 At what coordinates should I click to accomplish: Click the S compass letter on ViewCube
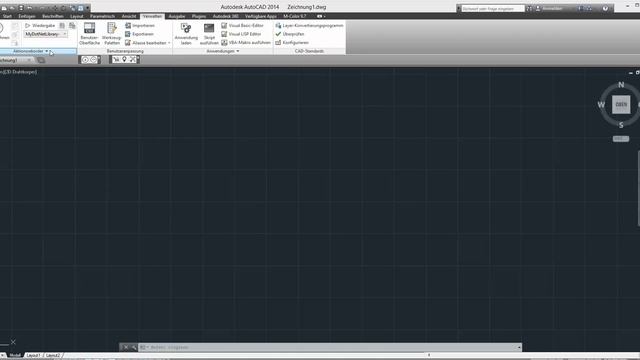[621, 125]
